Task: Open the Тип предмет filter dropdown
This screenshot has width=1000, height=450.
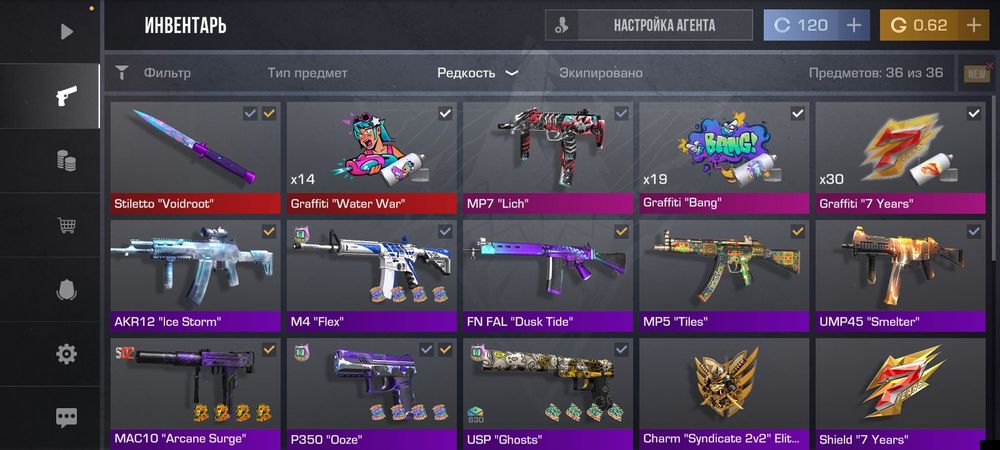Action: click(x=307, y=73)
